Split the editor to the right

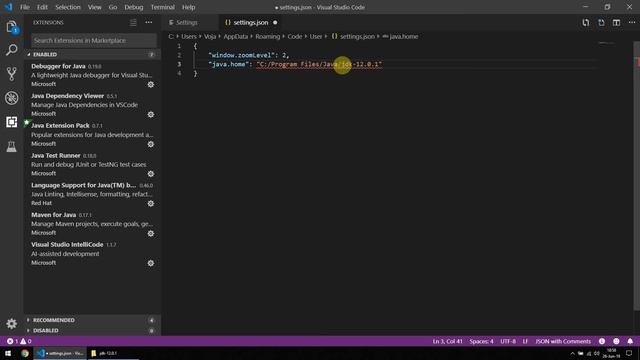(x=616, y=22)
